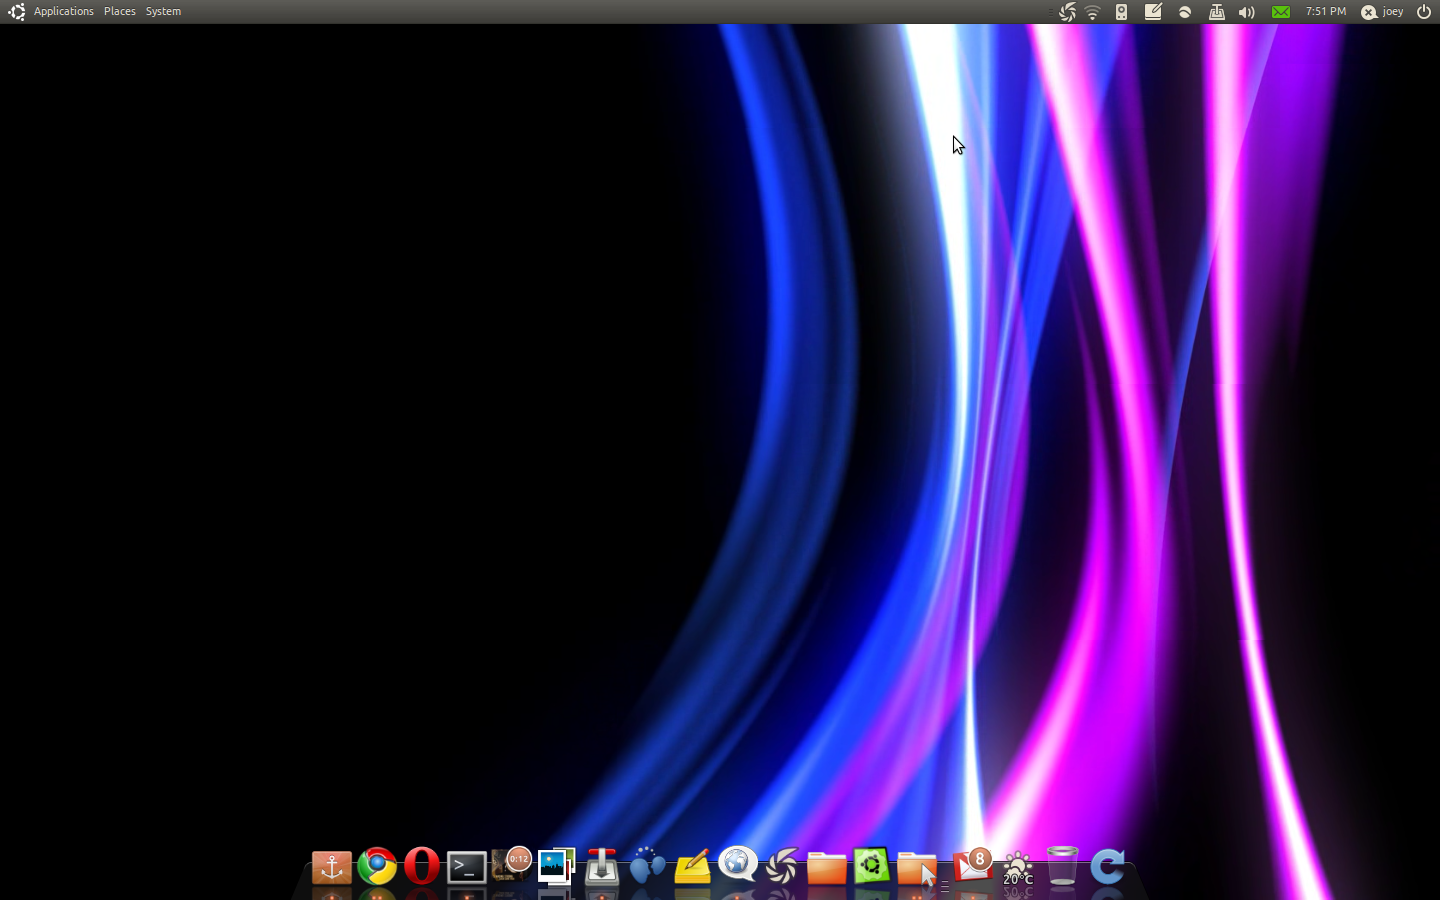Click the swirl indicator in the top panel
The height and width of the screenshot is (900, 1440).
1068,12
